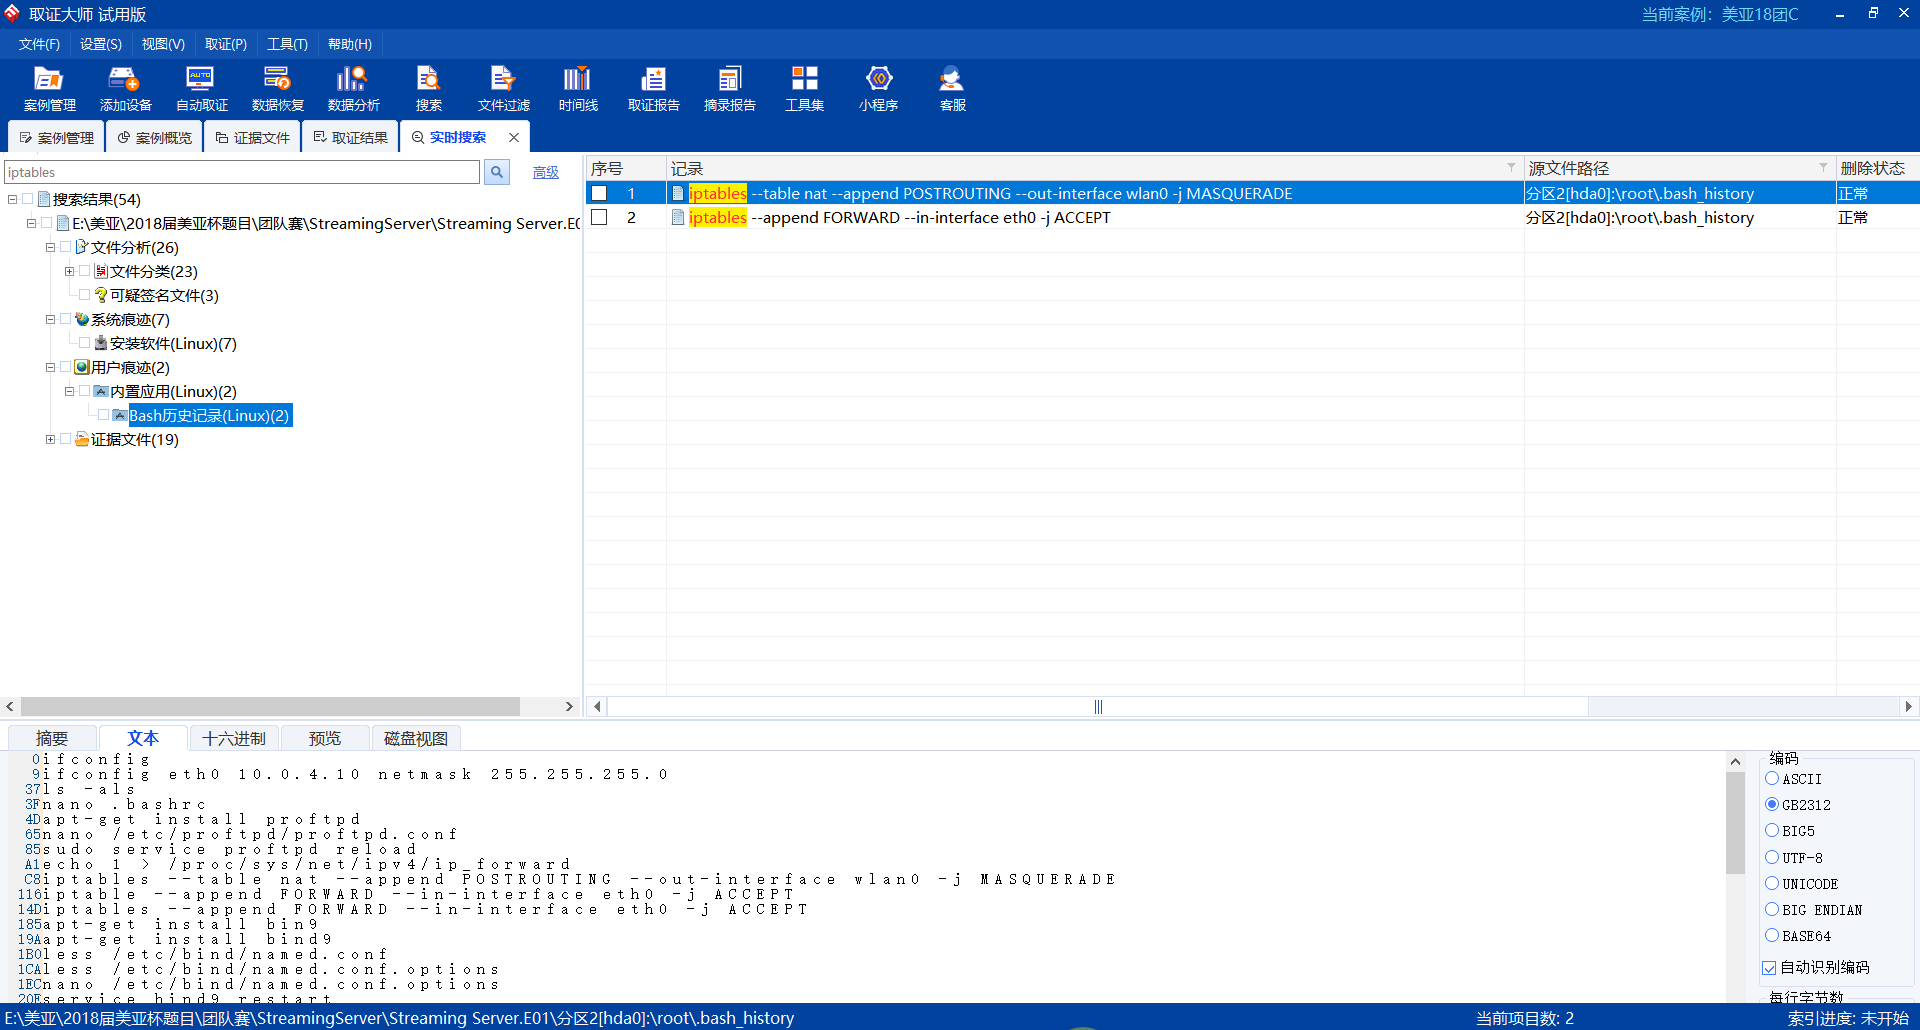
Task: Select BIG ENDIAN encoding
Action: tap(1772, 909)
